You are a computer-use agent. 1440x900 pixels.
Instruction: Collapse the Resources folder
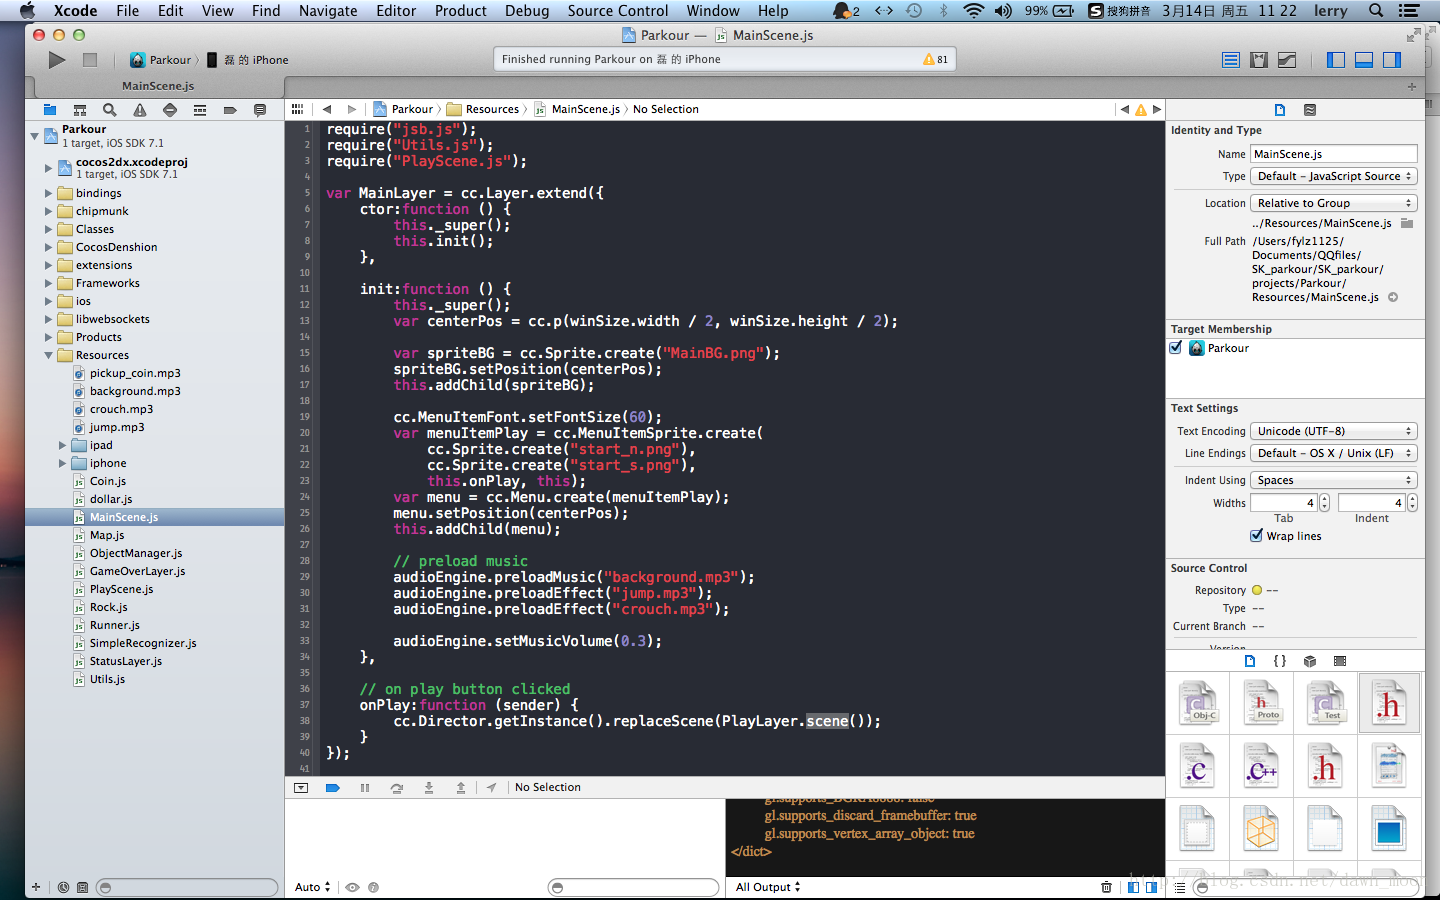[48, 355]
